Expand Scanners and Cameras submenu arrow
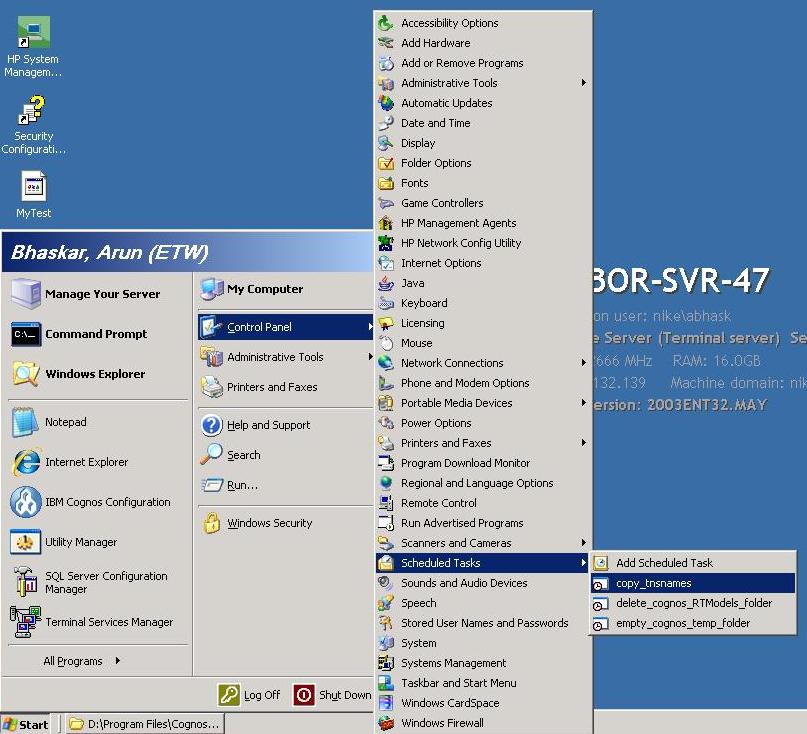Viewport: 807px width, 734px height. (x=584, y=543)
